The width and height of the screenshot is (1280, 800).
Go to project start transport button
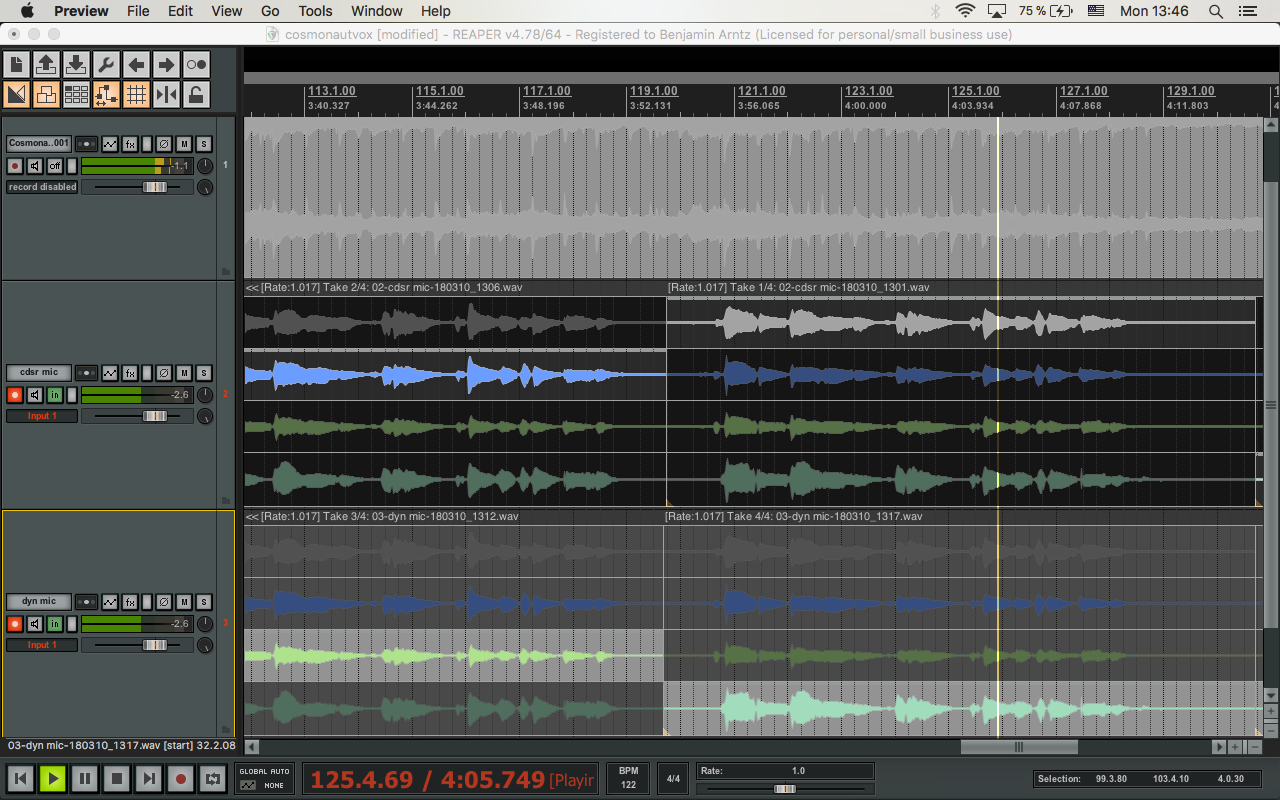coord(20,778)
